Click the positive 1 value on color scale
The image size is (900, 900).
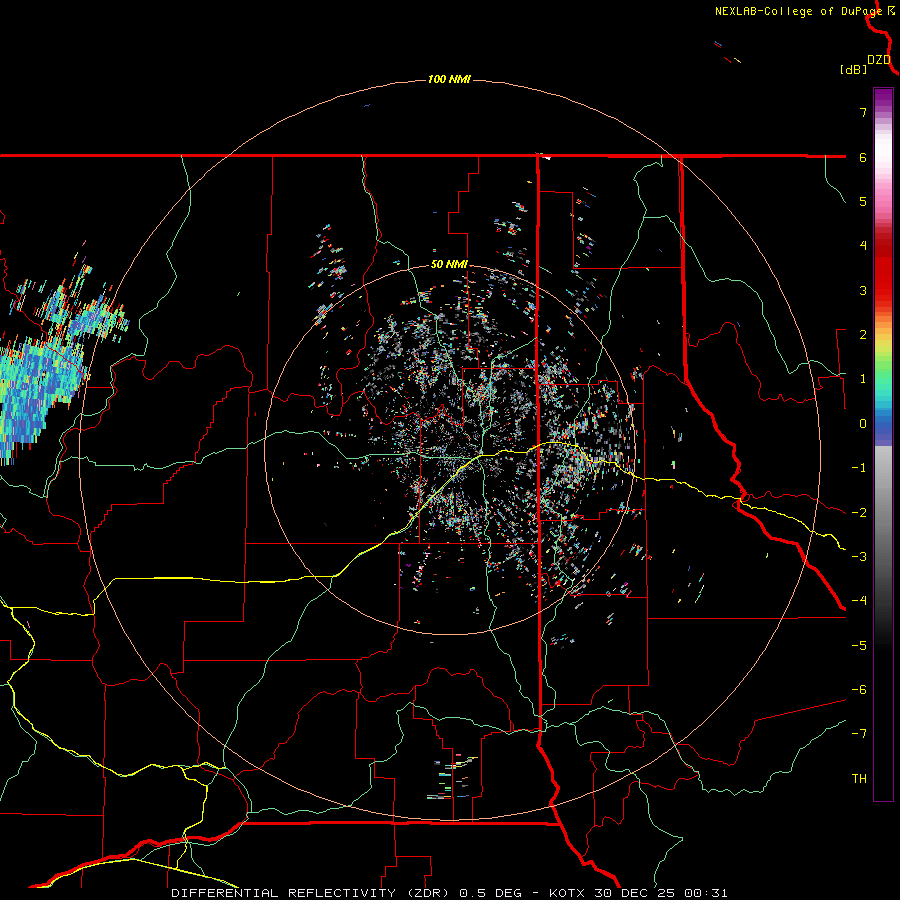click(863, 379)
